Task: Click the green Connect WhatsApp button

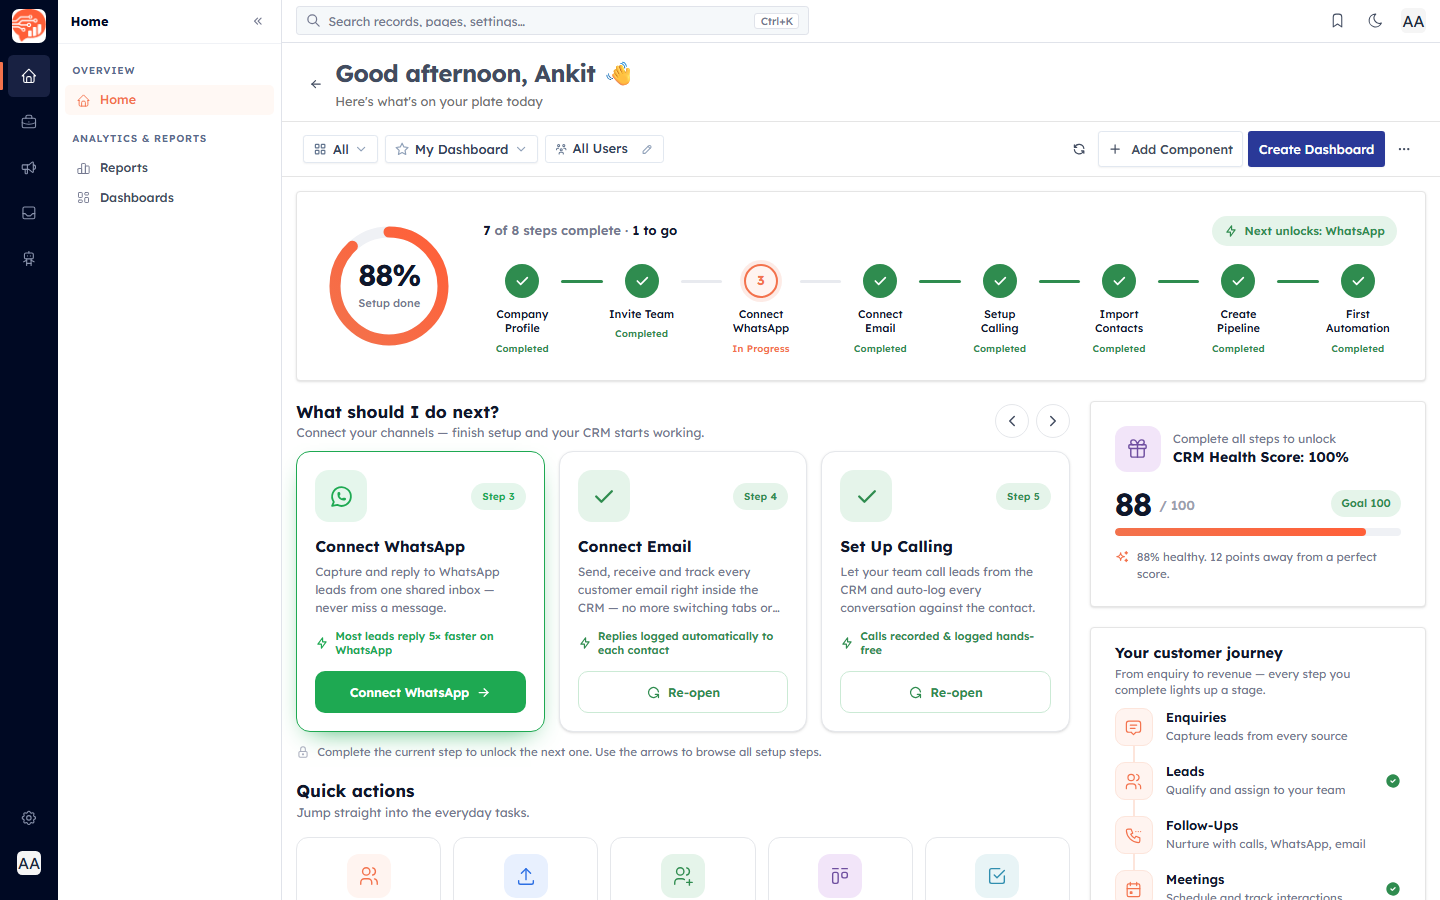Action: [x=420, y=692]
